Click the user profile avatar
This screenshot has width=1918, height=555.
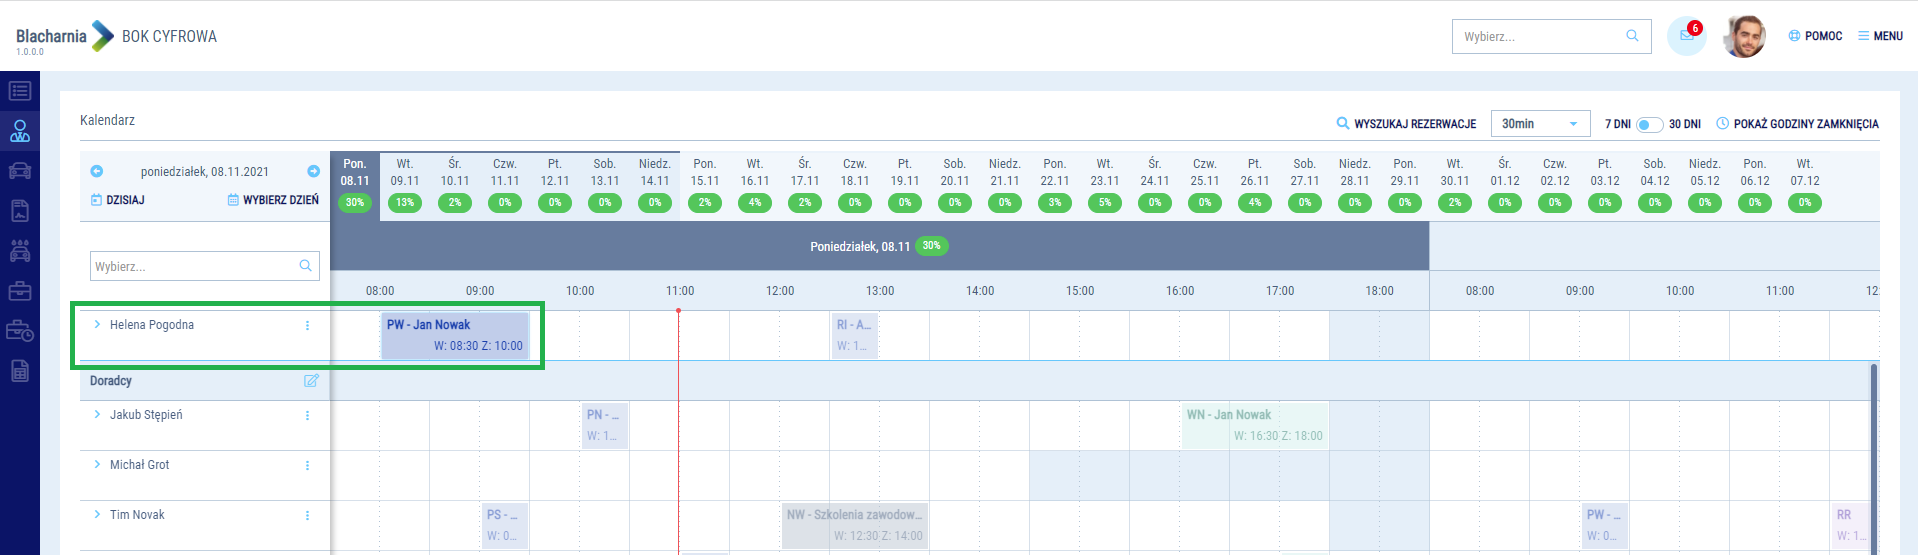tap(1744, 37)
